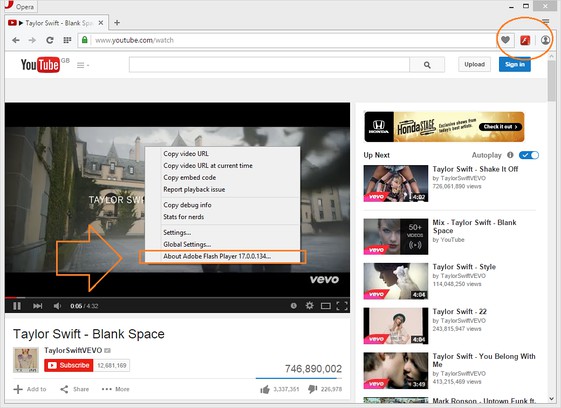This screenshot has height=408, width=561.
Task: Go to YouTube home via logo
Action: point(40,65)
